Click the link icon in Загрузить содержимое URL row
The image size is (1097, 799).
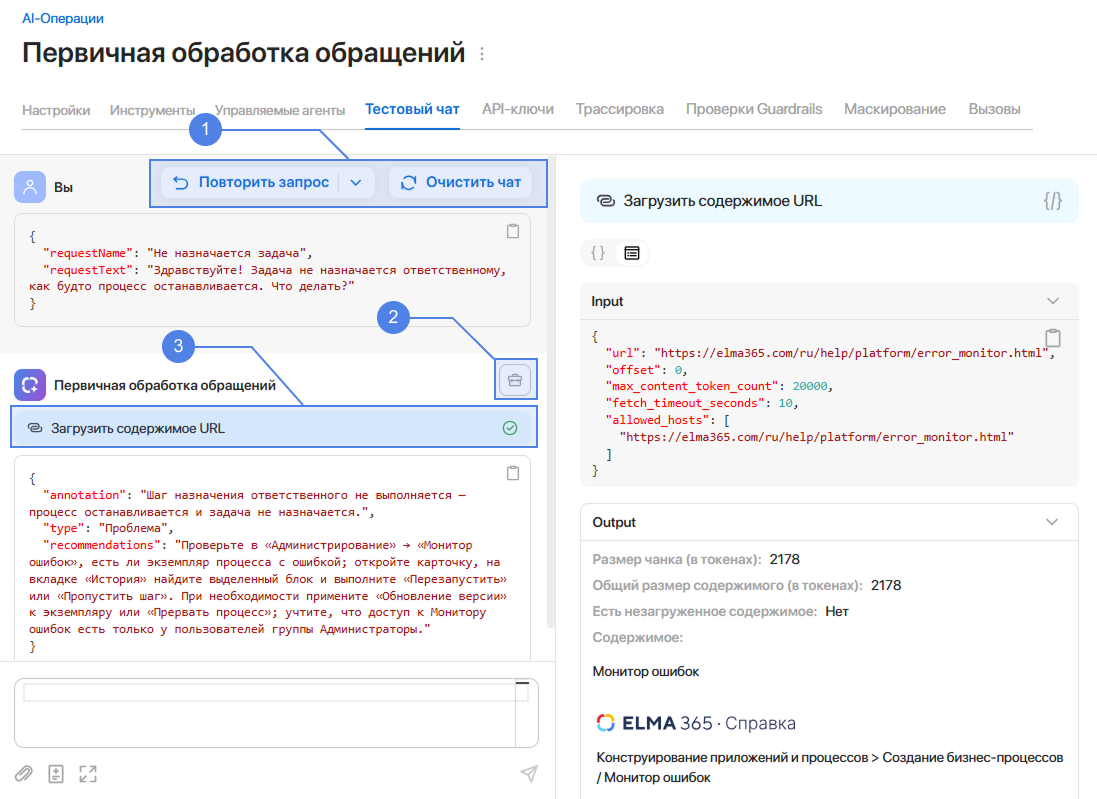click(34, 427)
